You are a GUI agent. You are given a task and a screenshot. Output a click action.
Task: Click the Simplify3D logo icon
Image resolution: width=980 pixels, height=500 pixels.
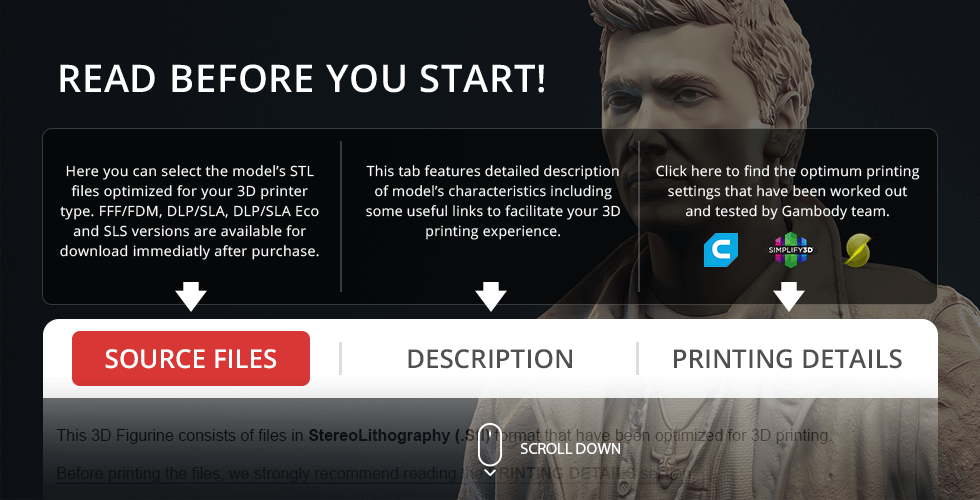[791, 249]
